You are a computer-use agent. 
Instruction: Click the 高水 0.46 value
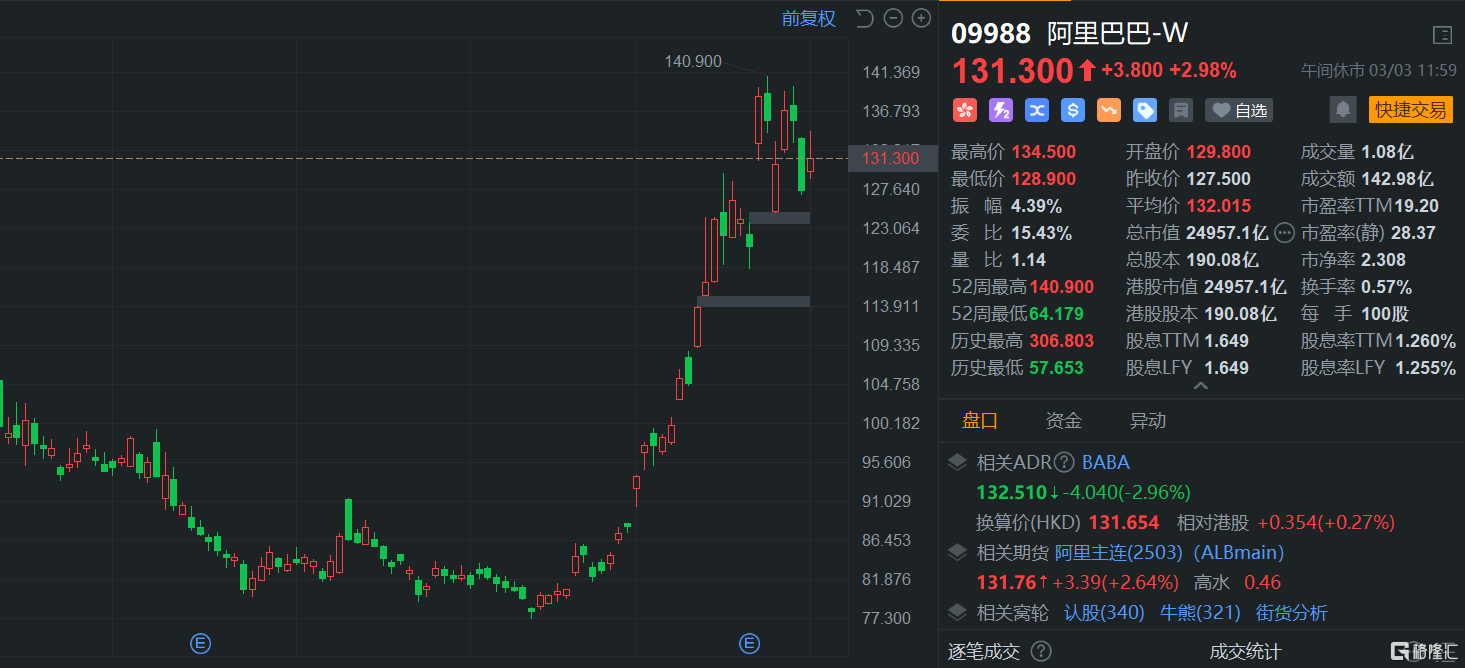(x=1263, y=582)
